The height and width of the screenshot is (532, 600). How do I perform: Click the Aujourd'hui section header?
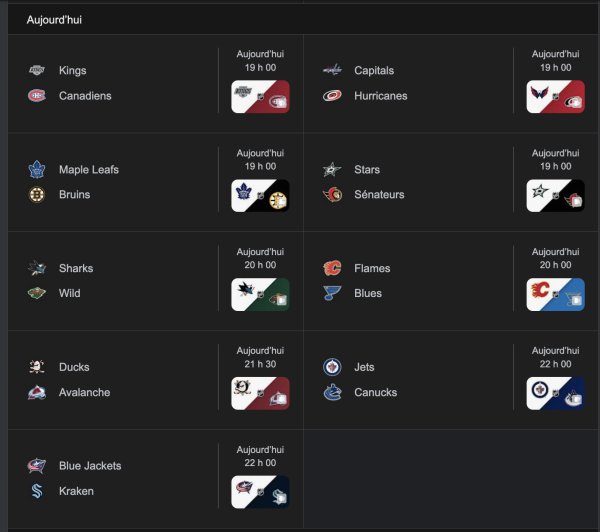coord(54,20)
